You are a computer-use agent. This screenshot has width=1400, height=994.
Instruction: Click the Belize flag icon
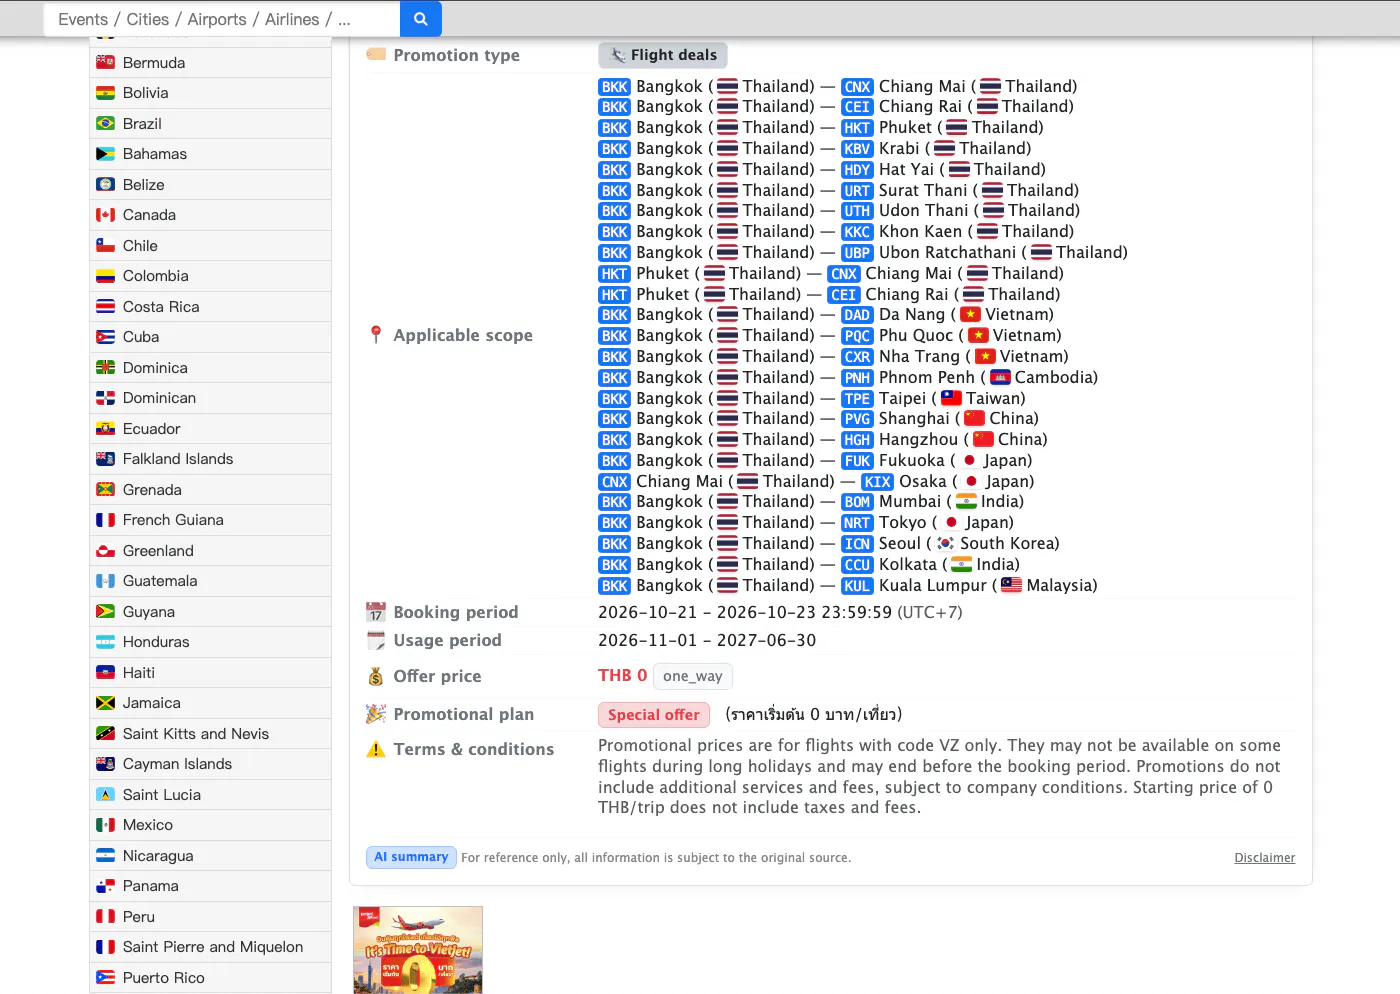click(x=105, y=185)
